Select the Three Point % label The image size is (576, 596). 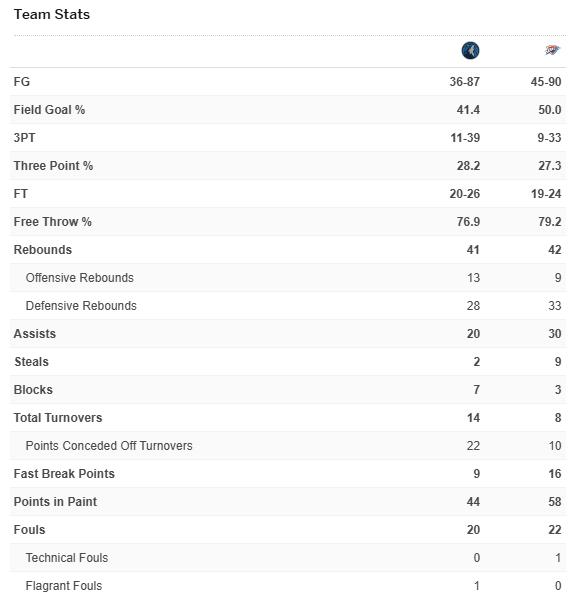coord(53,166)
